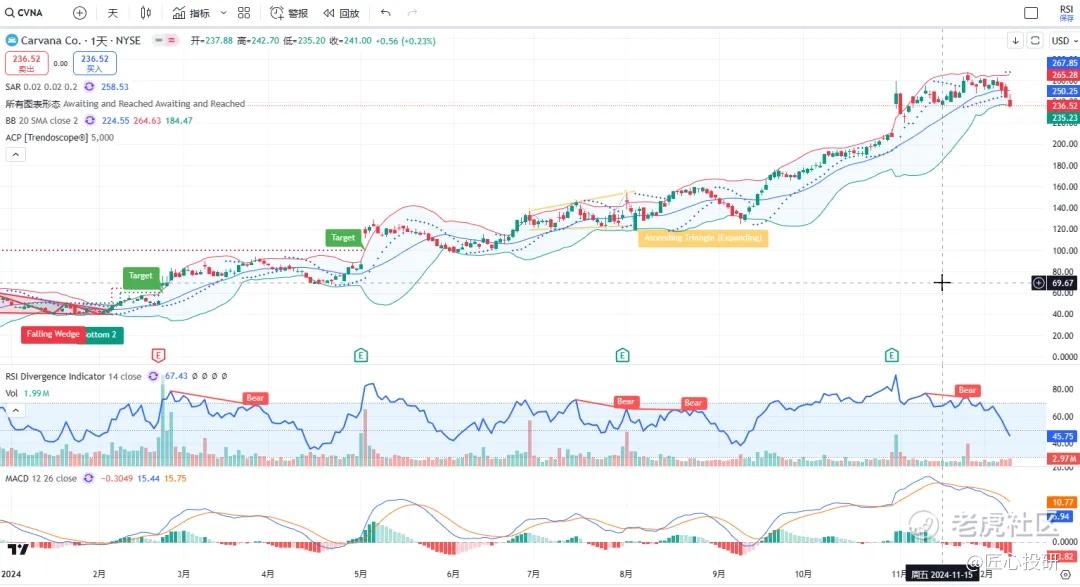The height and width of the screenshot is (587, 1080).
Task: Click the Bear label near August on RSI
Action: click(625, 402)
